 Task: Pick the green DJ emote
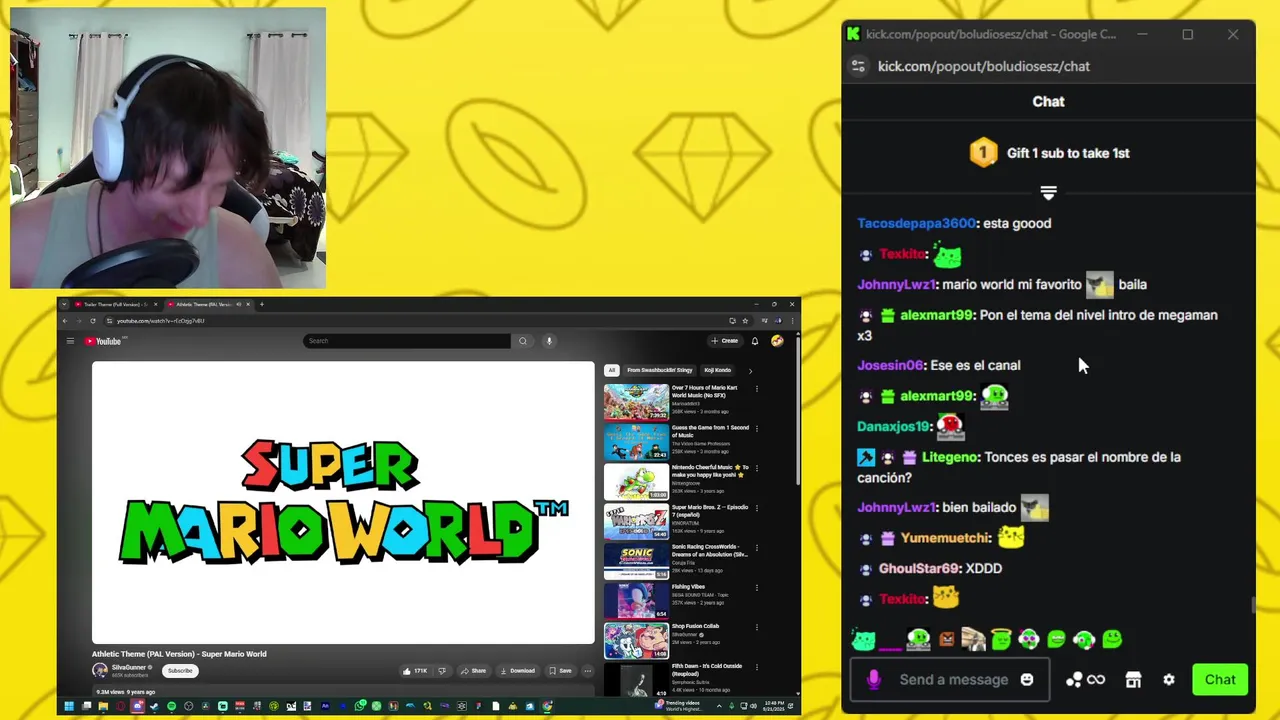click(x=918, y=640)
